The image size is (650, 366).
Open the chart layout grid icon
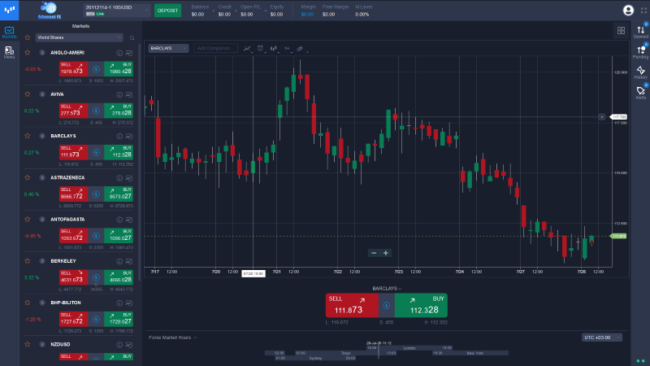[621, 30]
